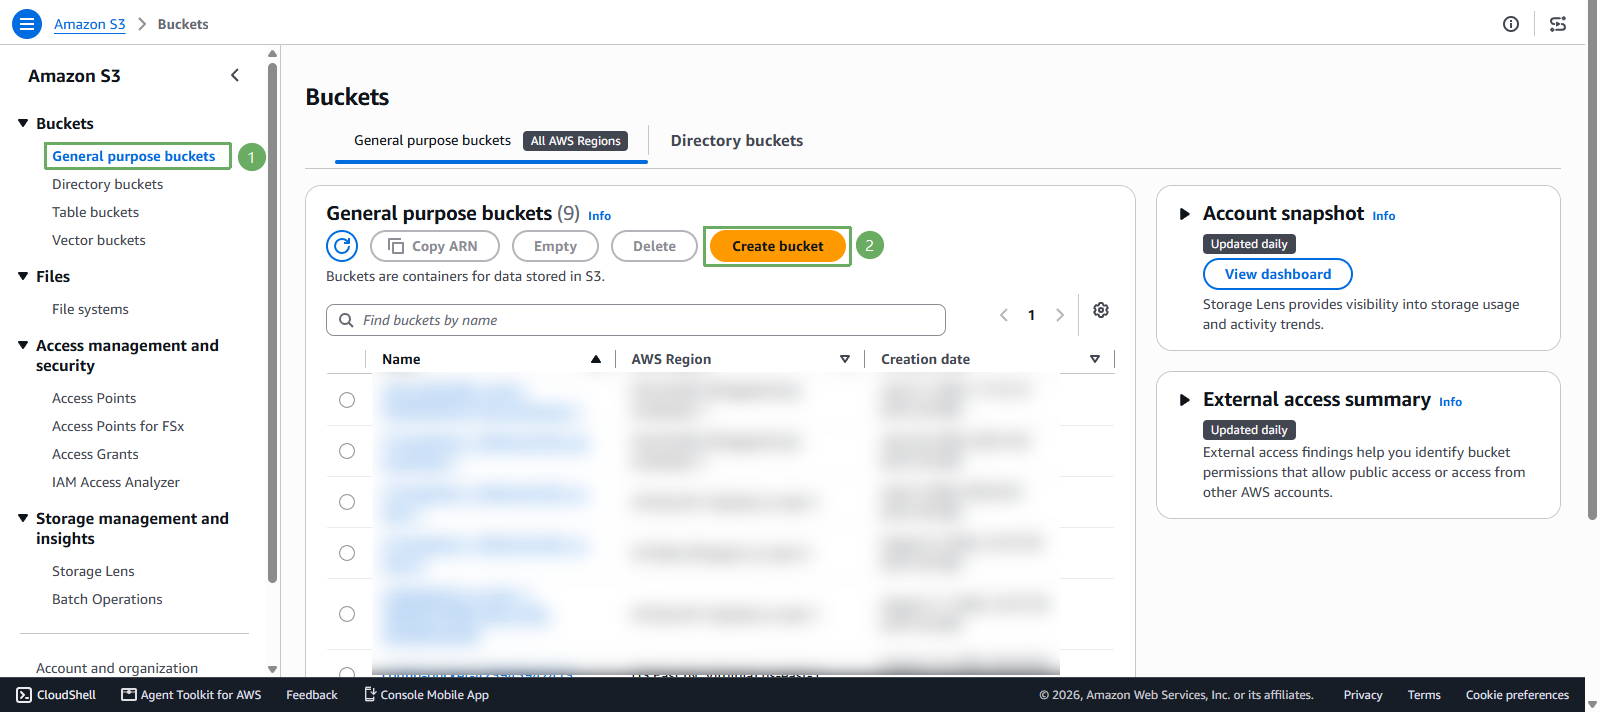
Task: Click the Create bucket button
Action: point(778,246)
